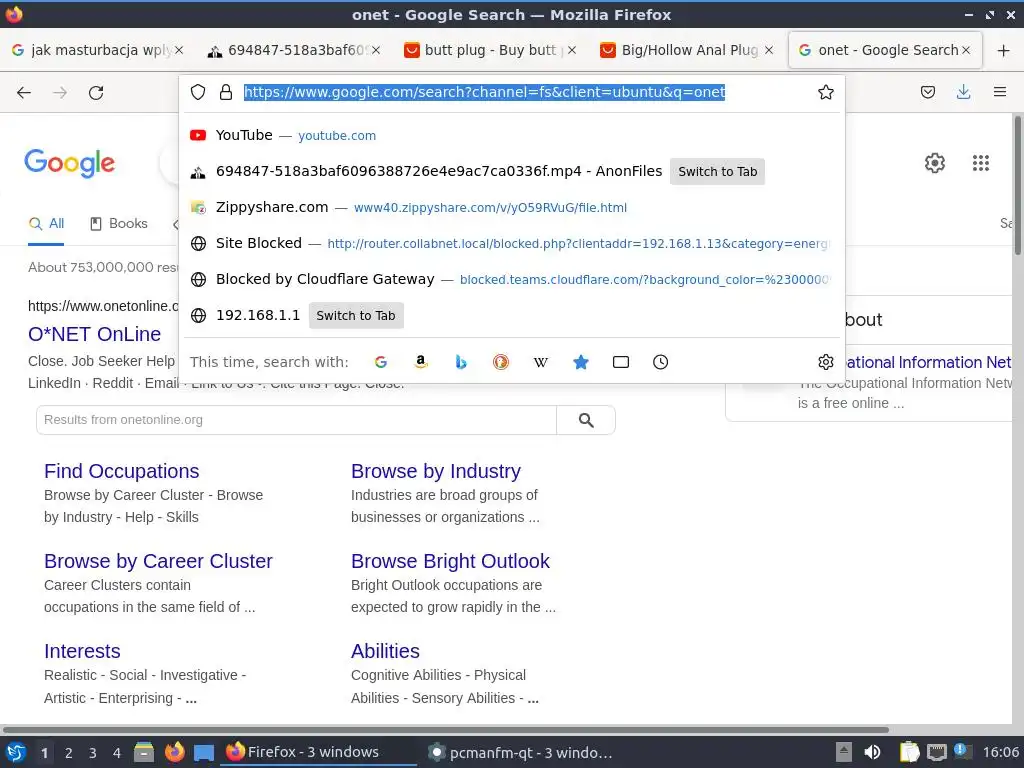1024x768 pixels.
Task: Select Blocked by Cloudflare Gateway suggestion
Action: coord(512,280)
